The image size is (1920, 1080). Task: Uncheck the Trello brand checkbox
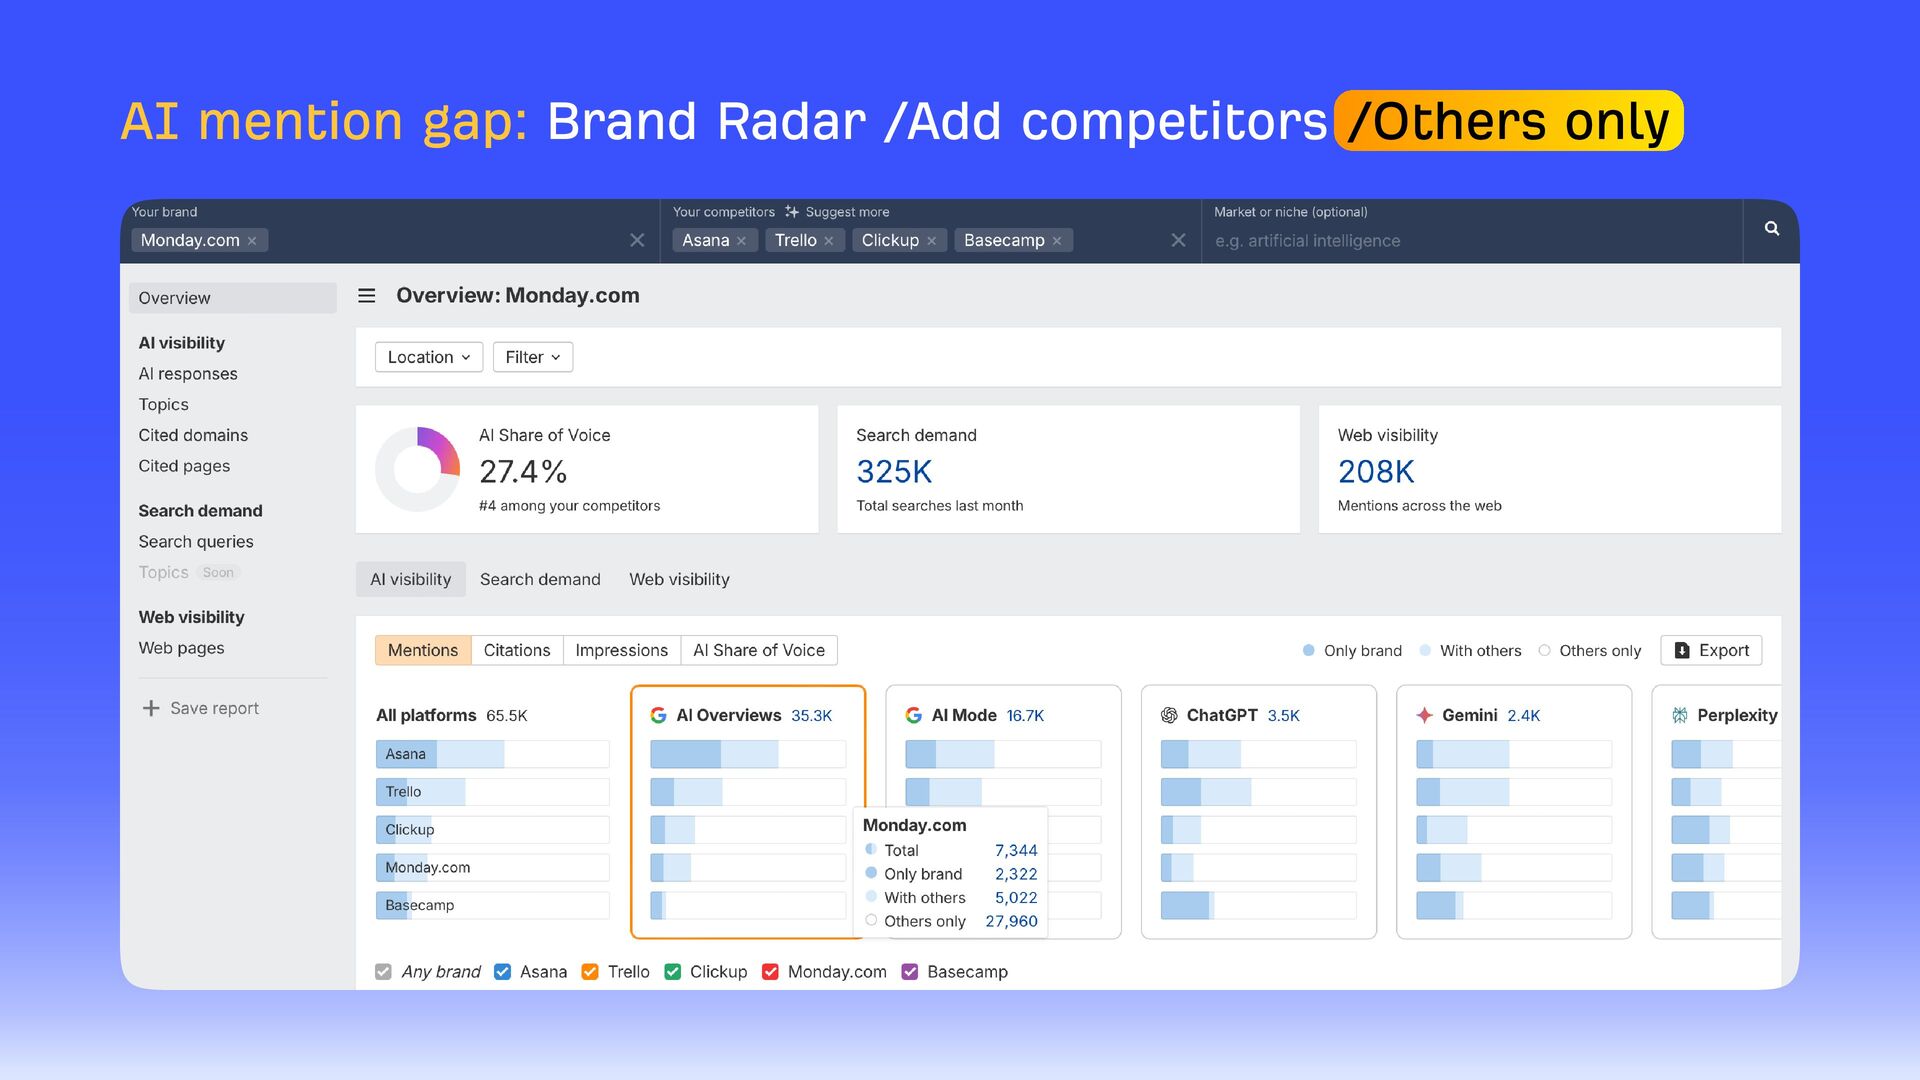pyautogui.click(x=590, y=972)
